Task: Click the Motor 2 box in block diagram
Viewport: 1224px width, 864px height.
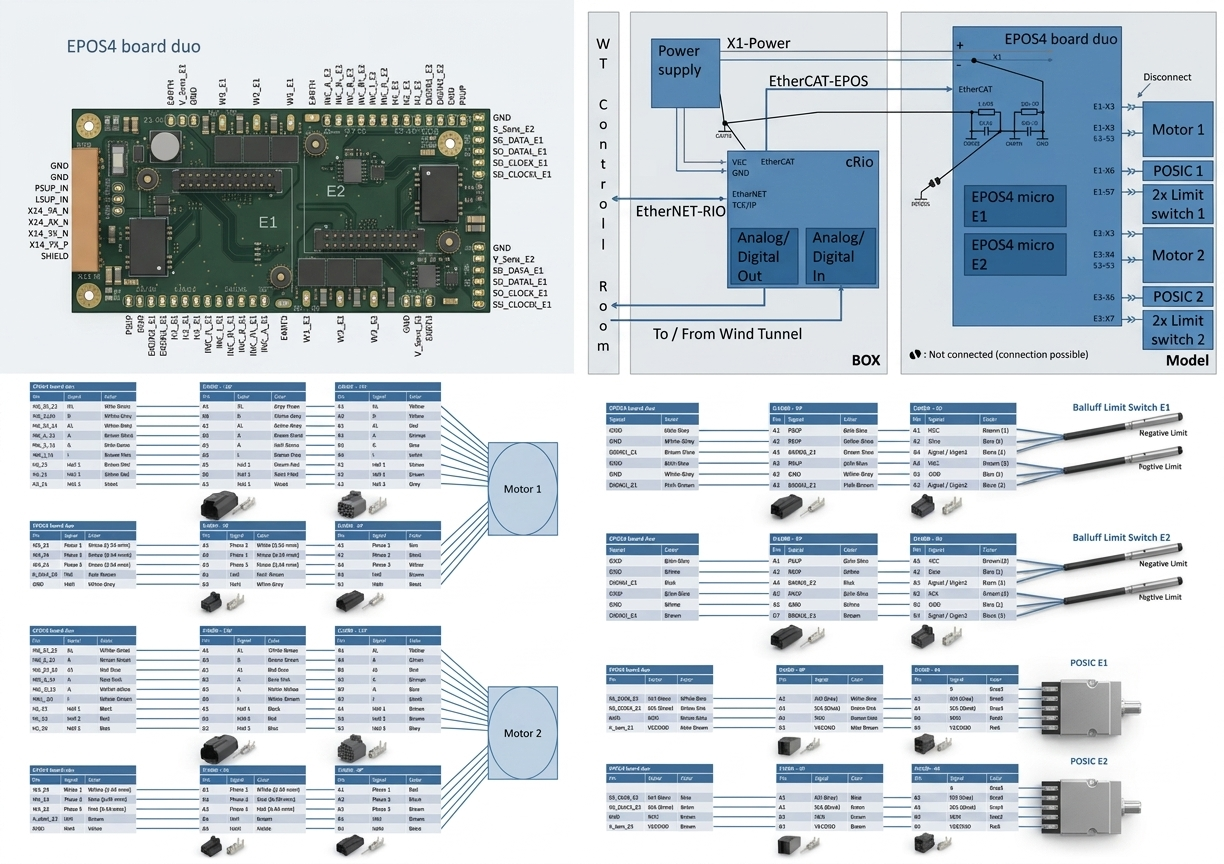Action: pos(1178,255)
